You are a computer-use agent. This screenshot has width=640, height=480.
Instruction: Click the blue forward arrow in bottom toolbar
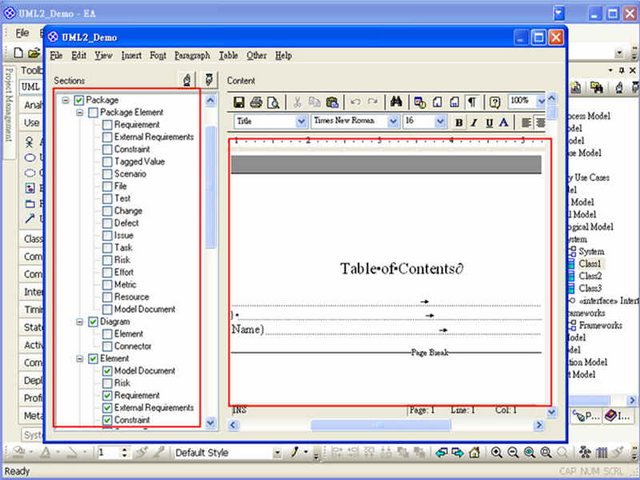click(458, 452)
